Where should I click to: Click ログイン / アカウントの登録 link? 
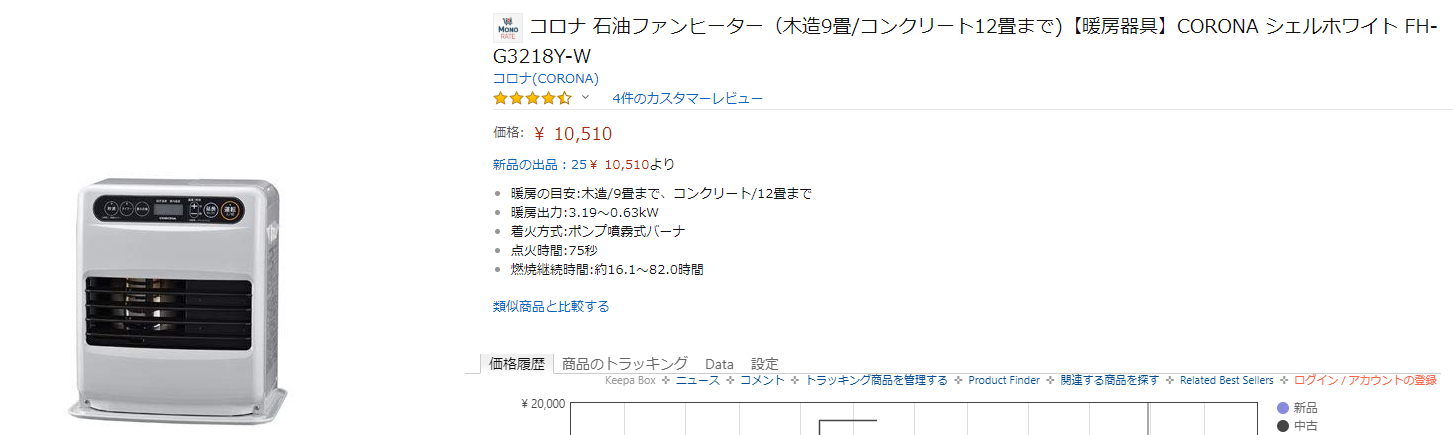[1365, 380]
